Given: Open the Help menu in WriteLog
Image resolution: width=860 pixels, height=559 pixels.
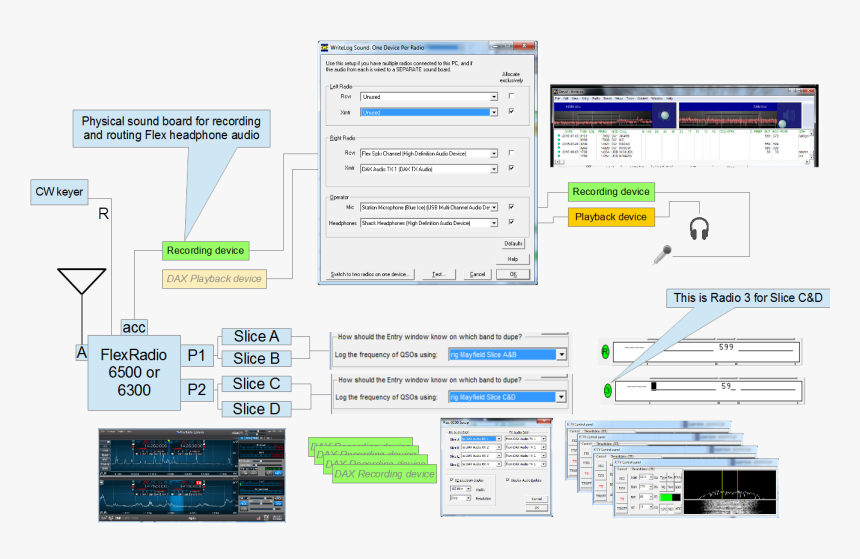Looking at the screenshot, I should coord(669,99).
